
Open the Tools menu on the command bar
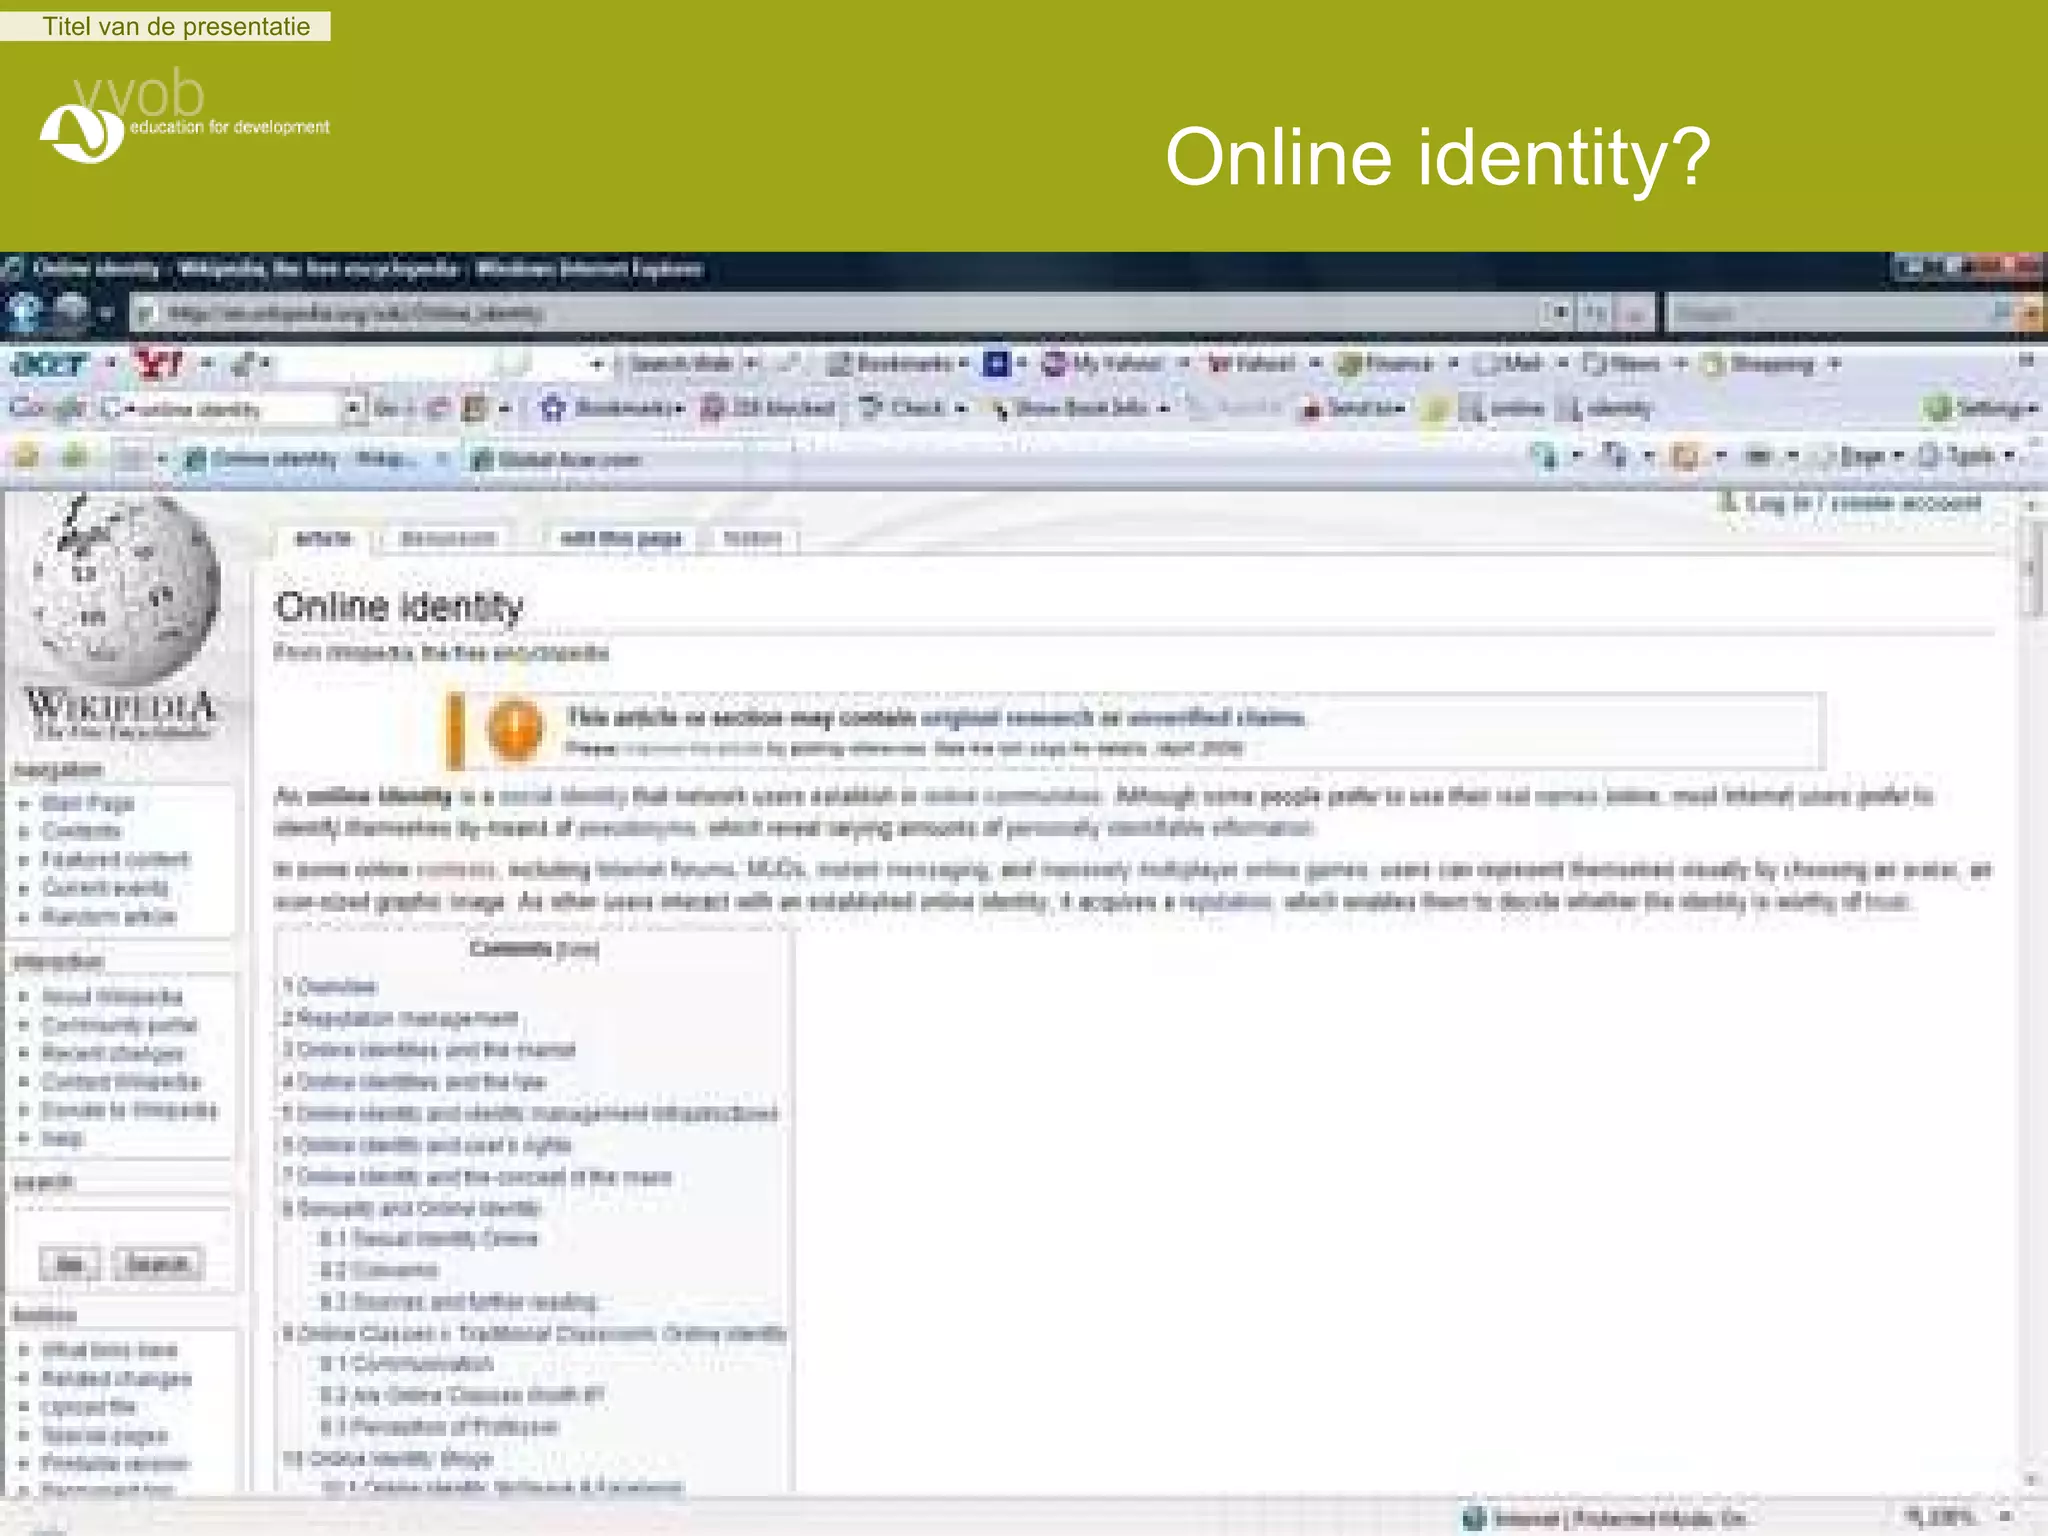tap(1968, 457)
